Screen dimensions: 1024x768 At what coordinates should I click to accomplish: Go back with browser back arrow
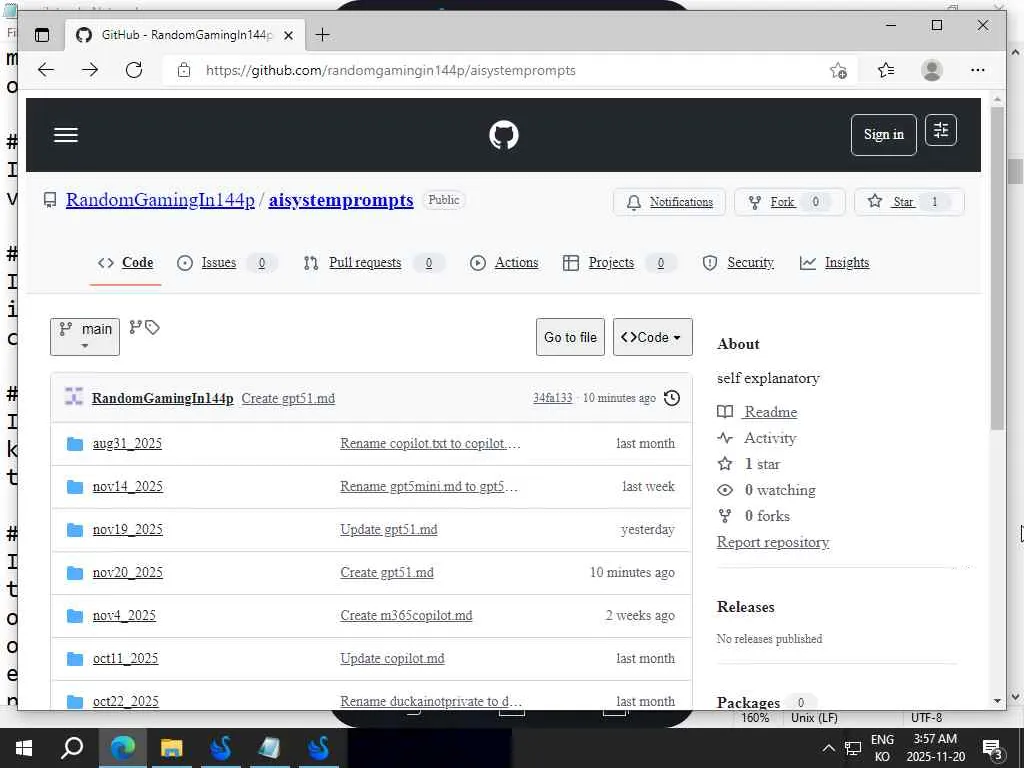coord(46,70)
